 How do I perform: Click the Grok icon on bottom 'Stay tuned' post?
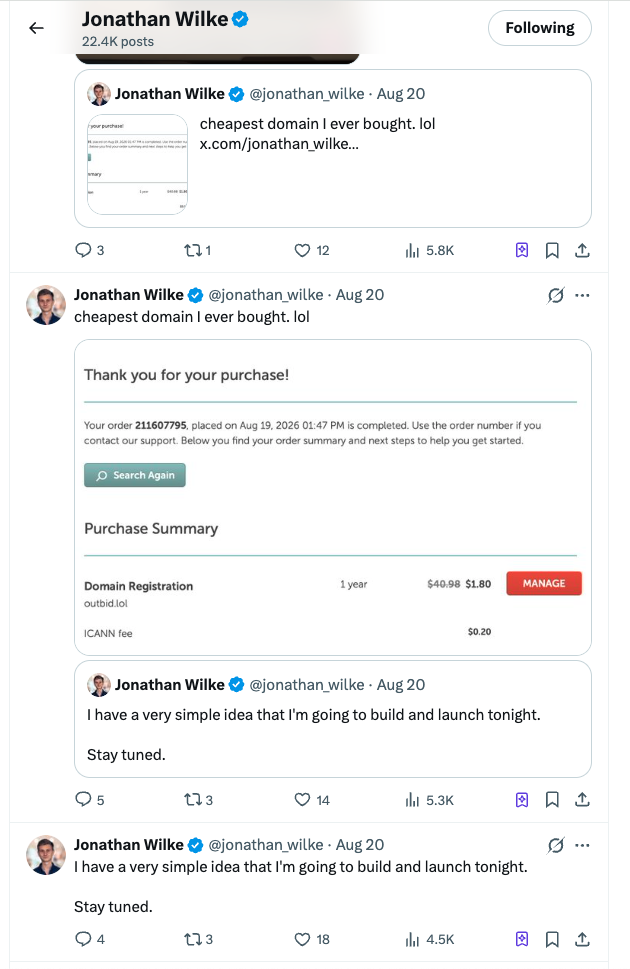click(x=555, y=845)
